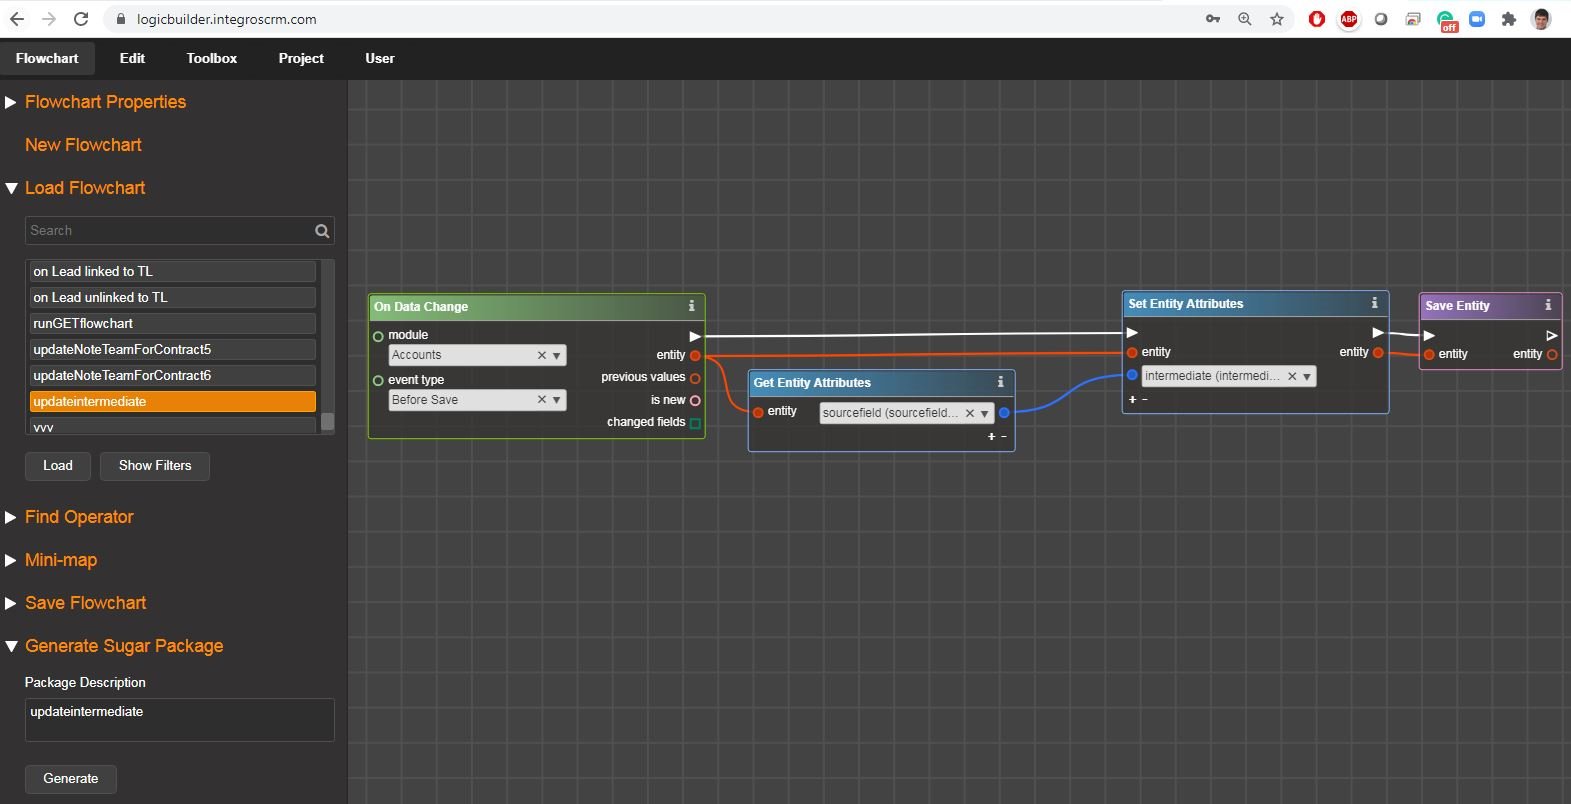Open the saved password key icon
1571x804 pixels.
pos(1213,19)
